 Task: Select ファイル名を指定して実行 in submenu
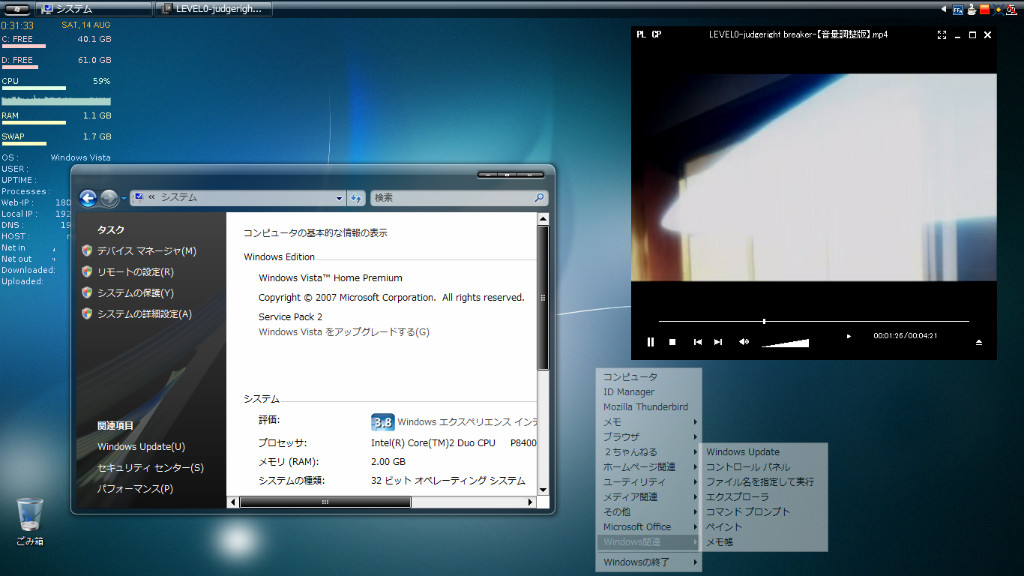(763, 482)
